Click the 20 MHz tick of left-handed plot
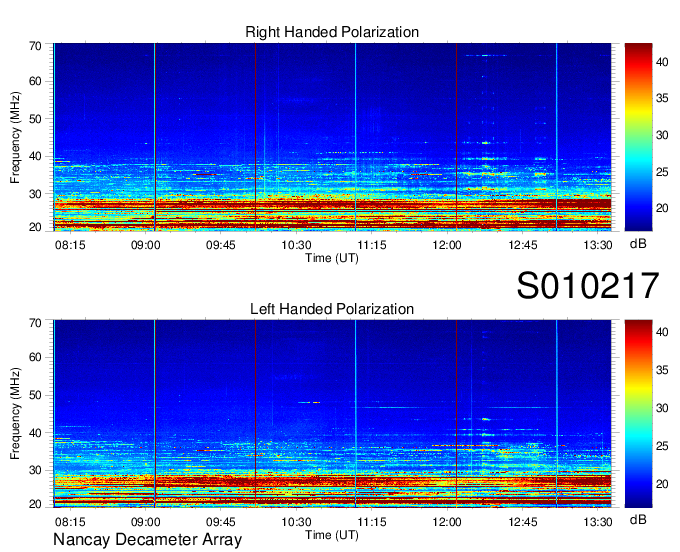 (35, 504)
